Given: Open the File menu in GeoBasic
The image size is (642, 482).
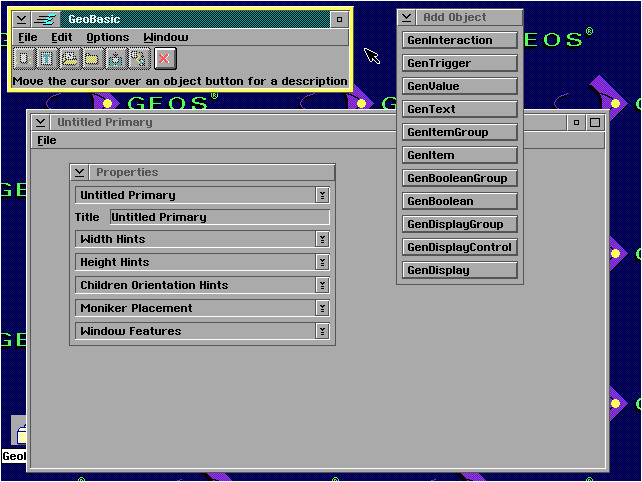Looking at the screenshot, I should click(27, 37).
